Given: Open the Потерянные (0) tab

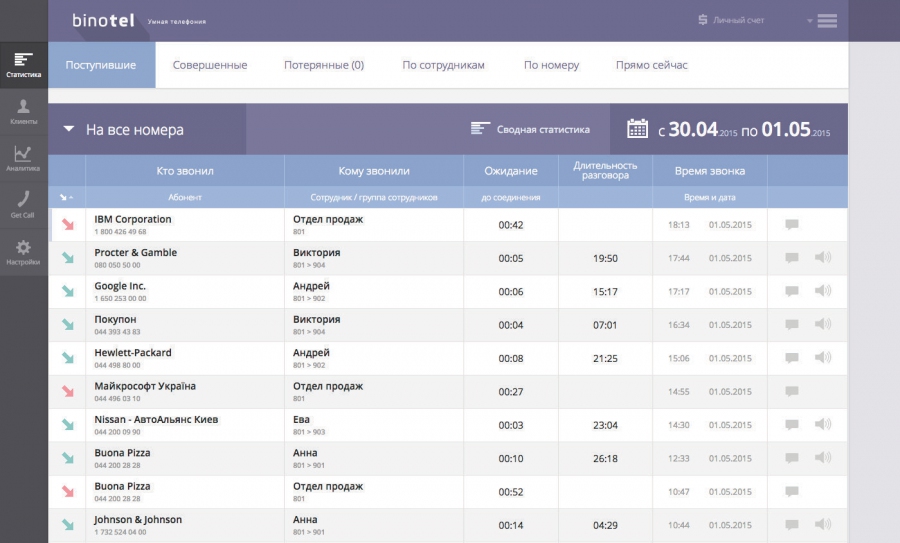Looking at the screenshot, I should (324, 65).
